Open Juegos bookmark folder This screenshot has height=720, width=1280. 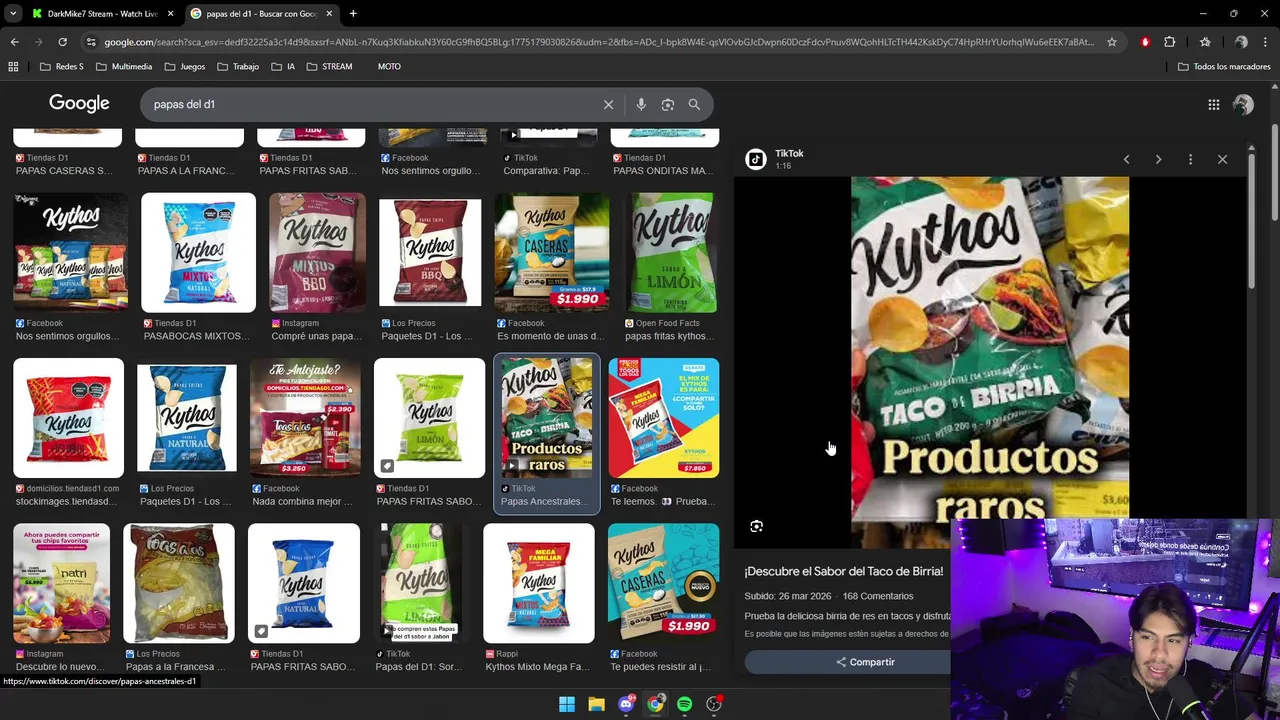point(184,67)
